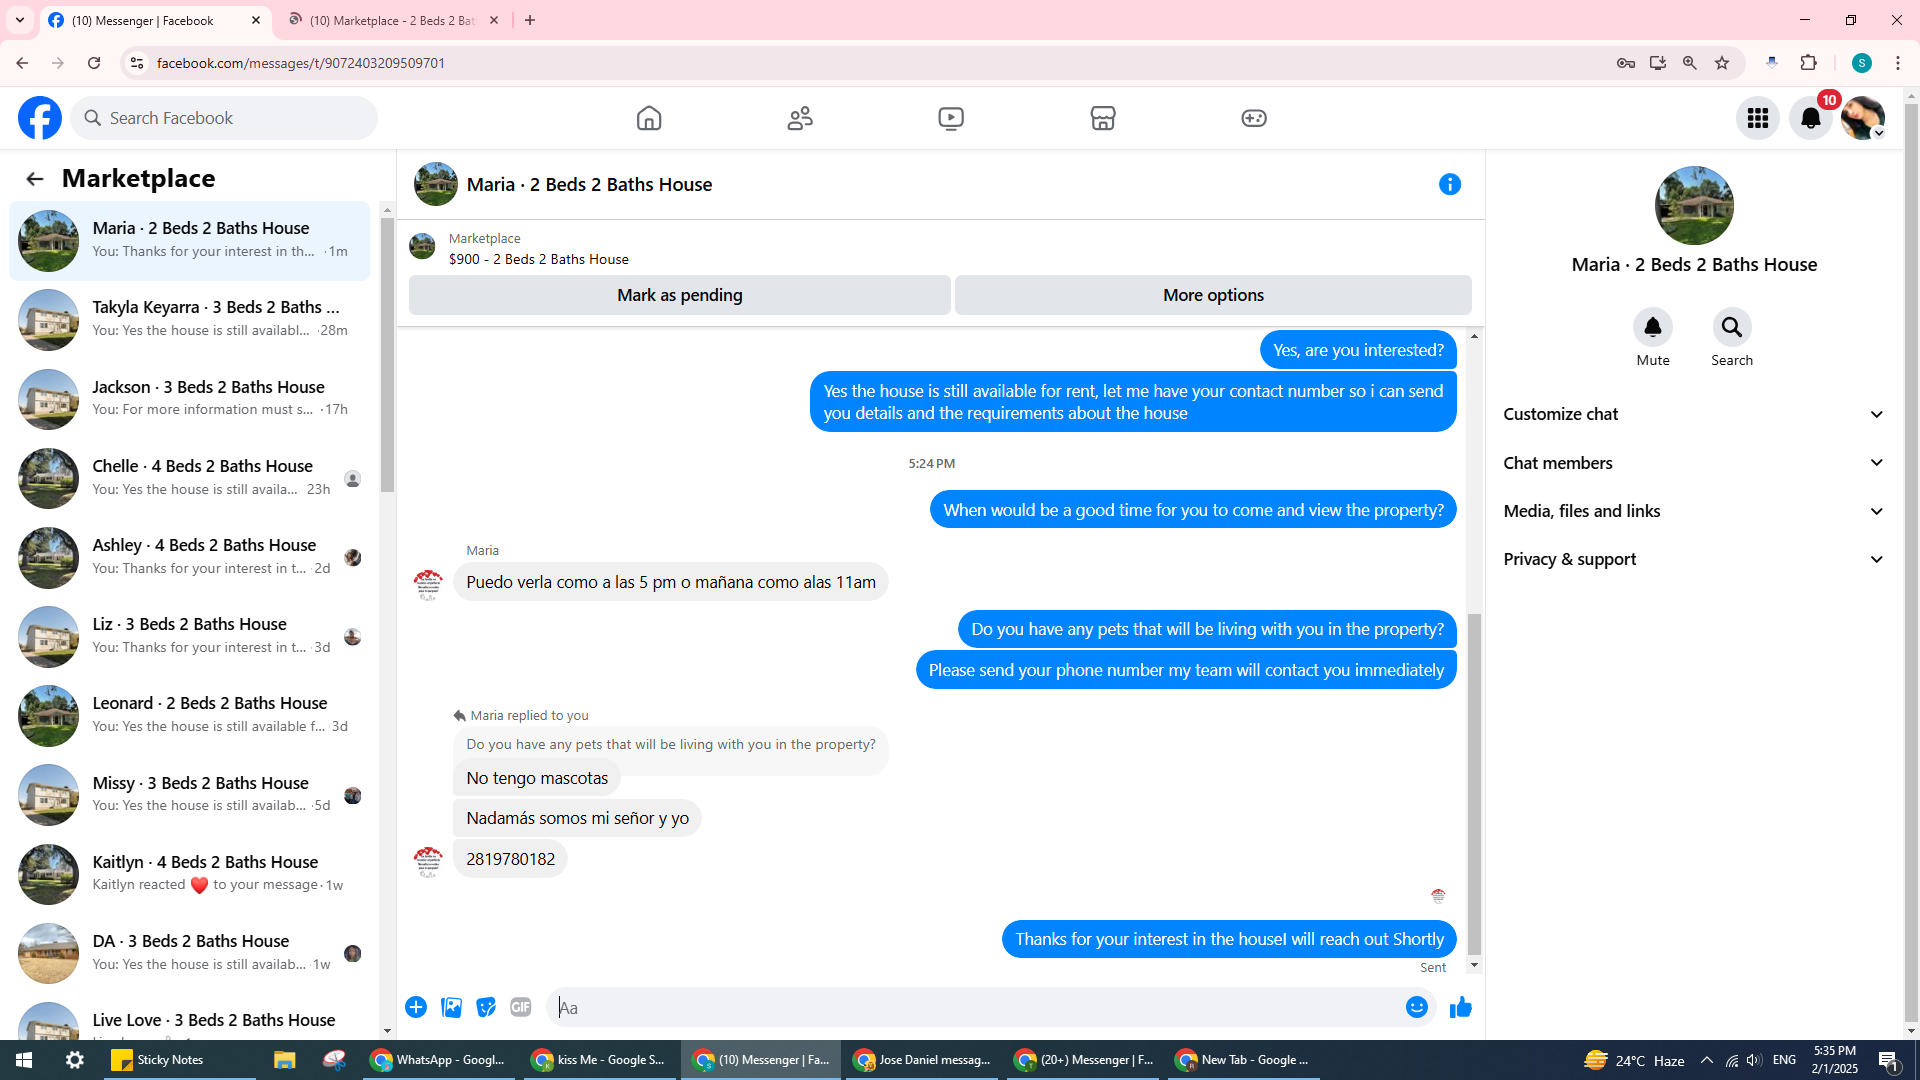Screen dimensions: 1920x1080
Task: Click the More options button
Action: pos(1212,295)
